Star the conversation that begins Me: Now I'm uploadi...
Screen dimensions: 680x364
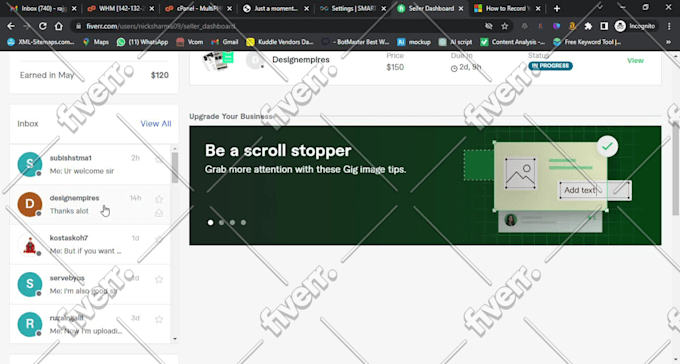click(x=159, y=319)
